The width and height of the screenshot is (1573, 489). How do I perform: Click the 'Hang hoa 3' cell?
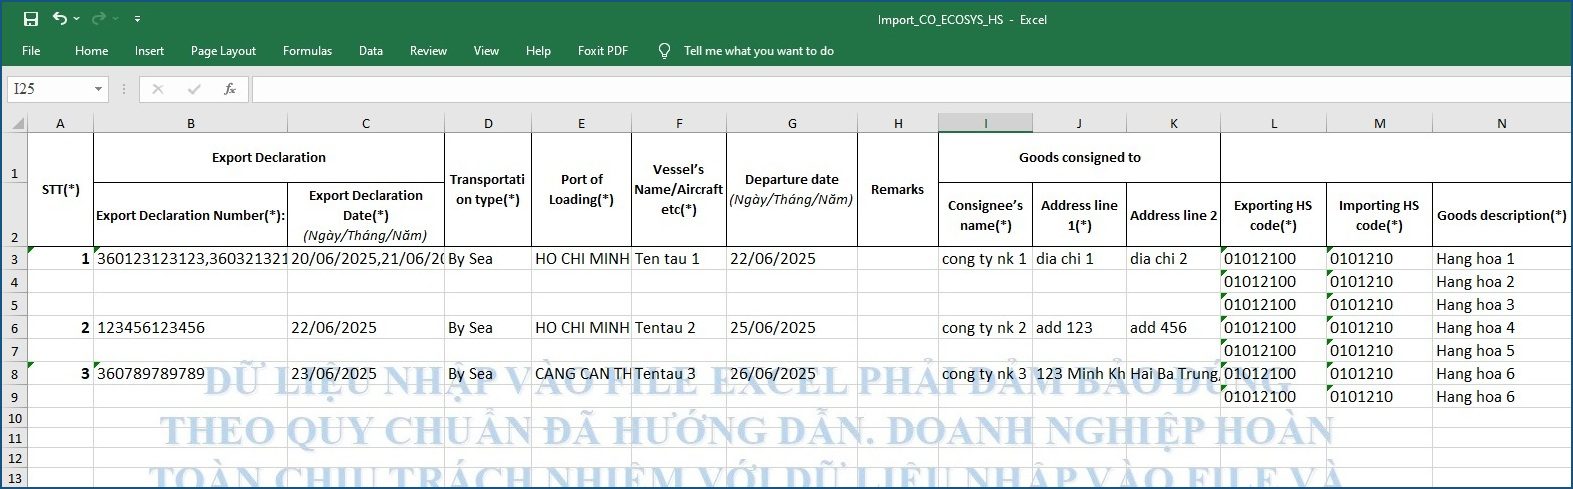1502,305
